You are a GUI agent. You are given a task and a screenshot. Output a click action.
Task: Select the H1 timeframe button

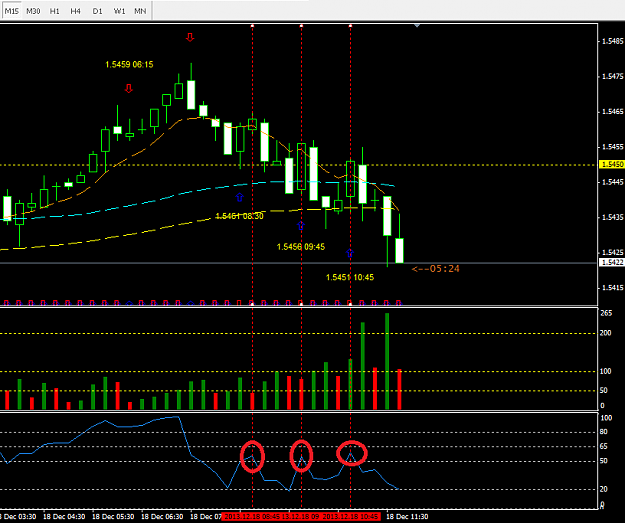[x=55, y=11]
